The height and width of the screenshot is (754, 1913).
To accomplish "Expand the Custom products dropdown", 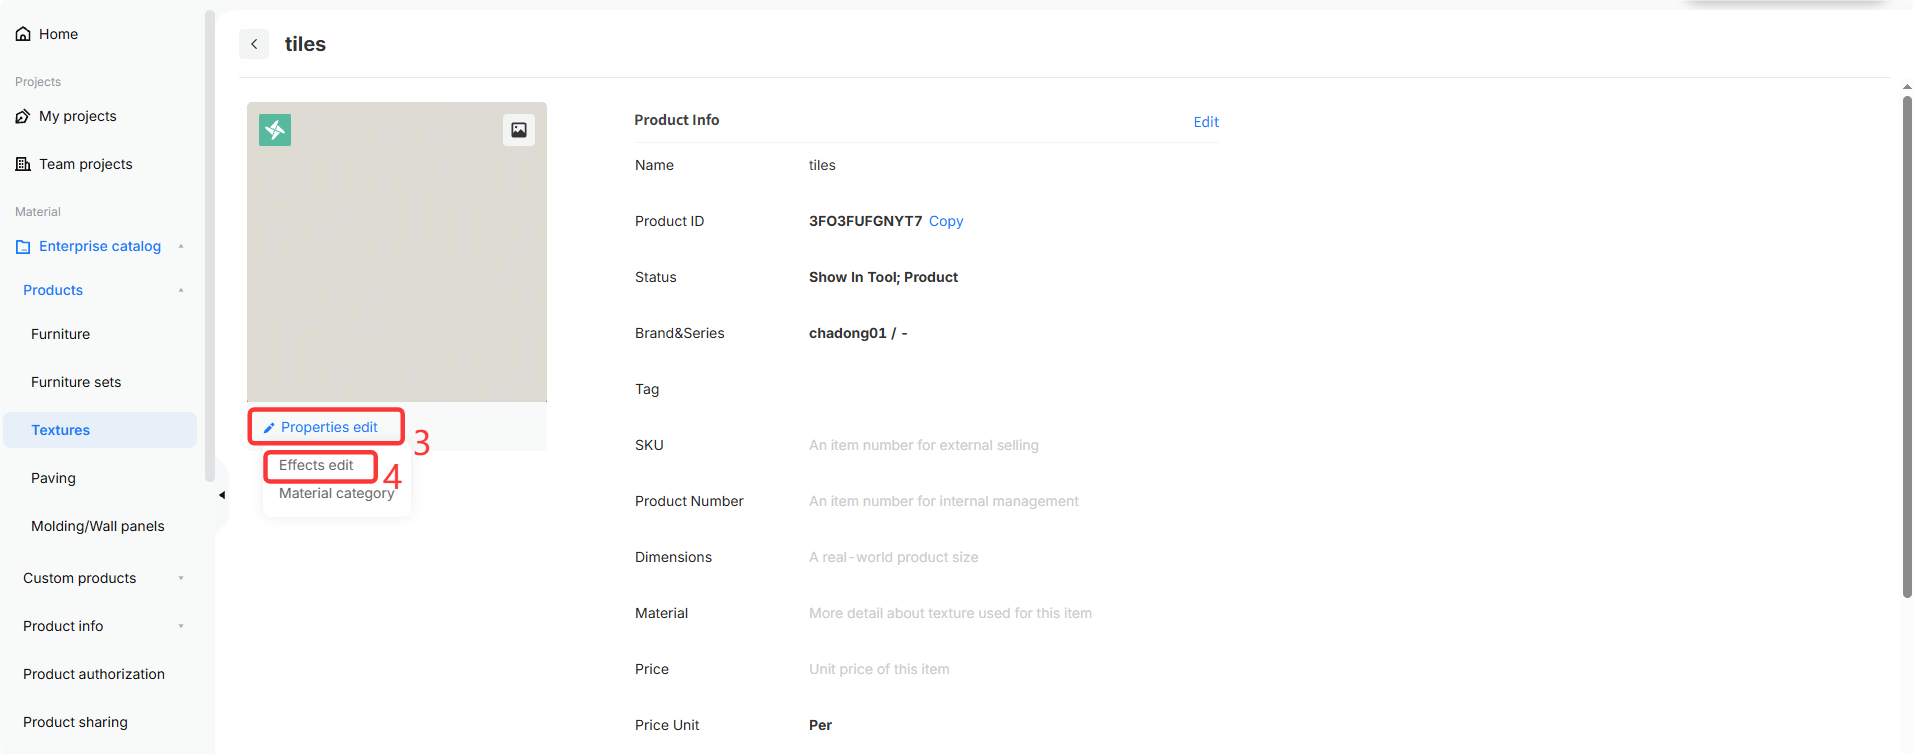I will (x=181, y=578).
